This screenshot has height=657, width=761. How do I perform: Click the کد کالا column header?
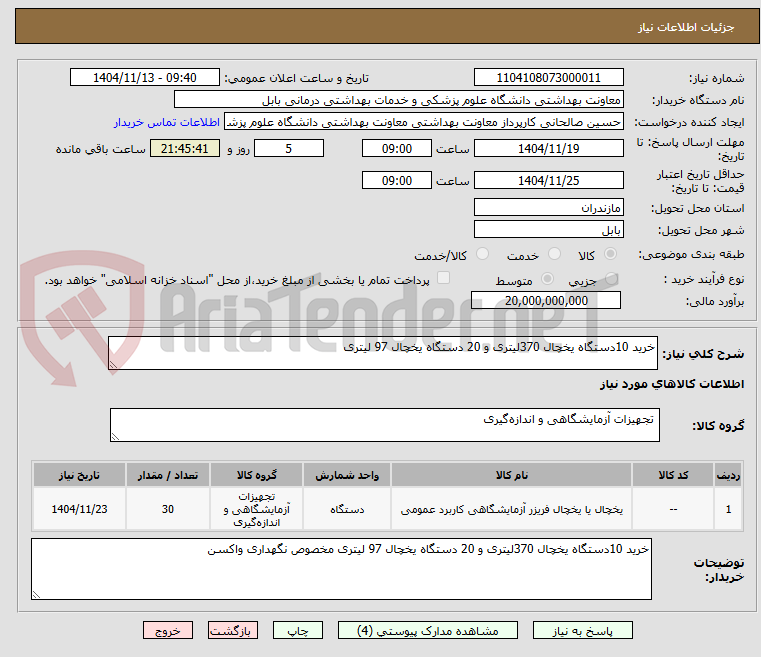[673, 475]
